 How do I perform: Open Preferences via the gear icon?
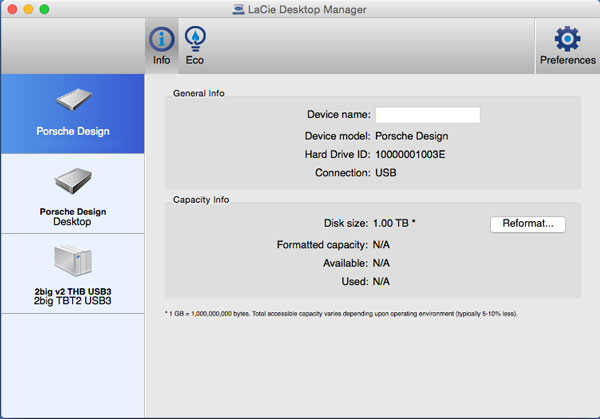[x=567, y=39]
